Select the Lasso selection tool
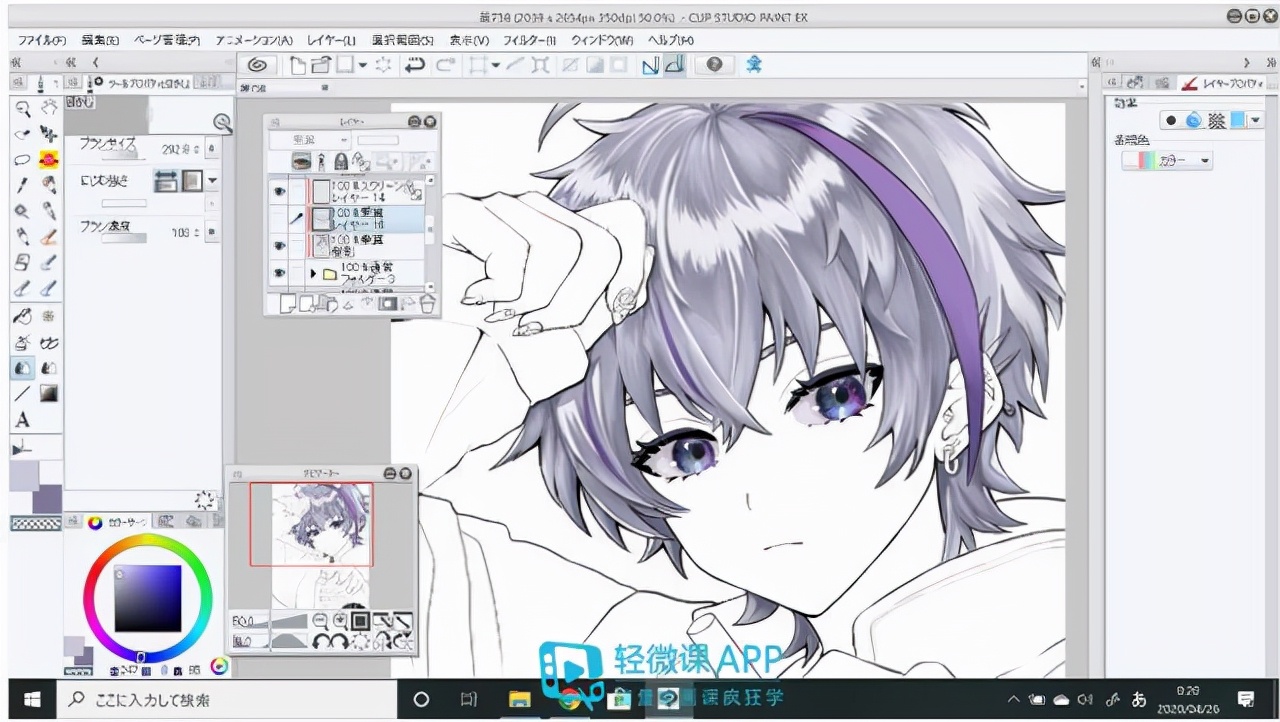This screenshot has width=1280, height=722. tap(22, 160)
